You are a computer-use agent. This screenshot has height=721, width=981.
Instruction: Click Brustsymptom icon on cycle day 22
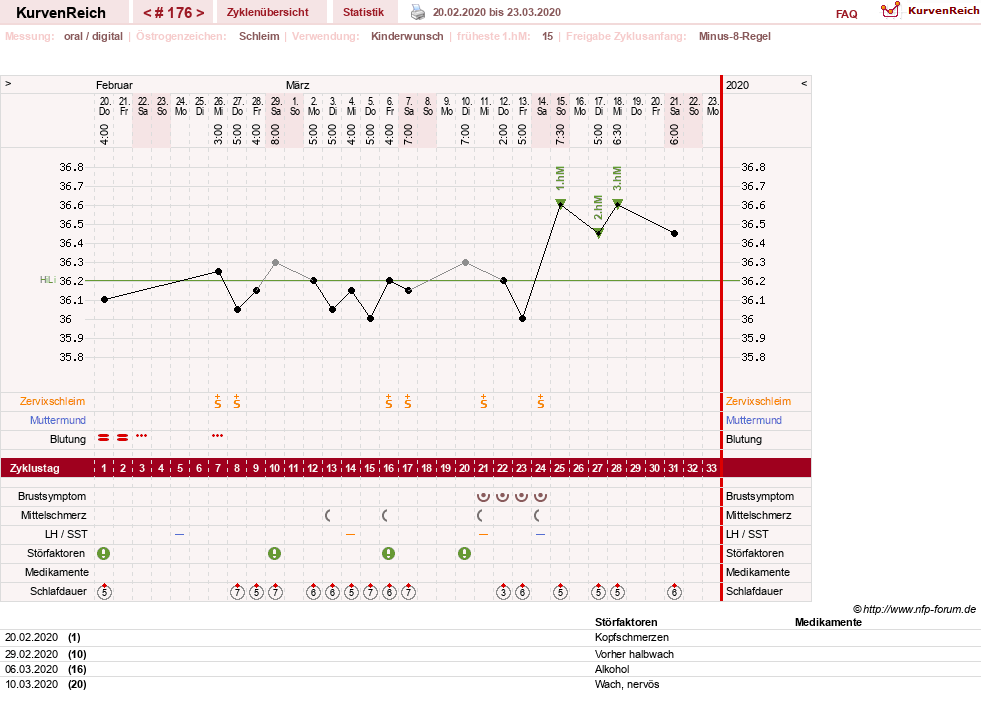tap(502, 496)
